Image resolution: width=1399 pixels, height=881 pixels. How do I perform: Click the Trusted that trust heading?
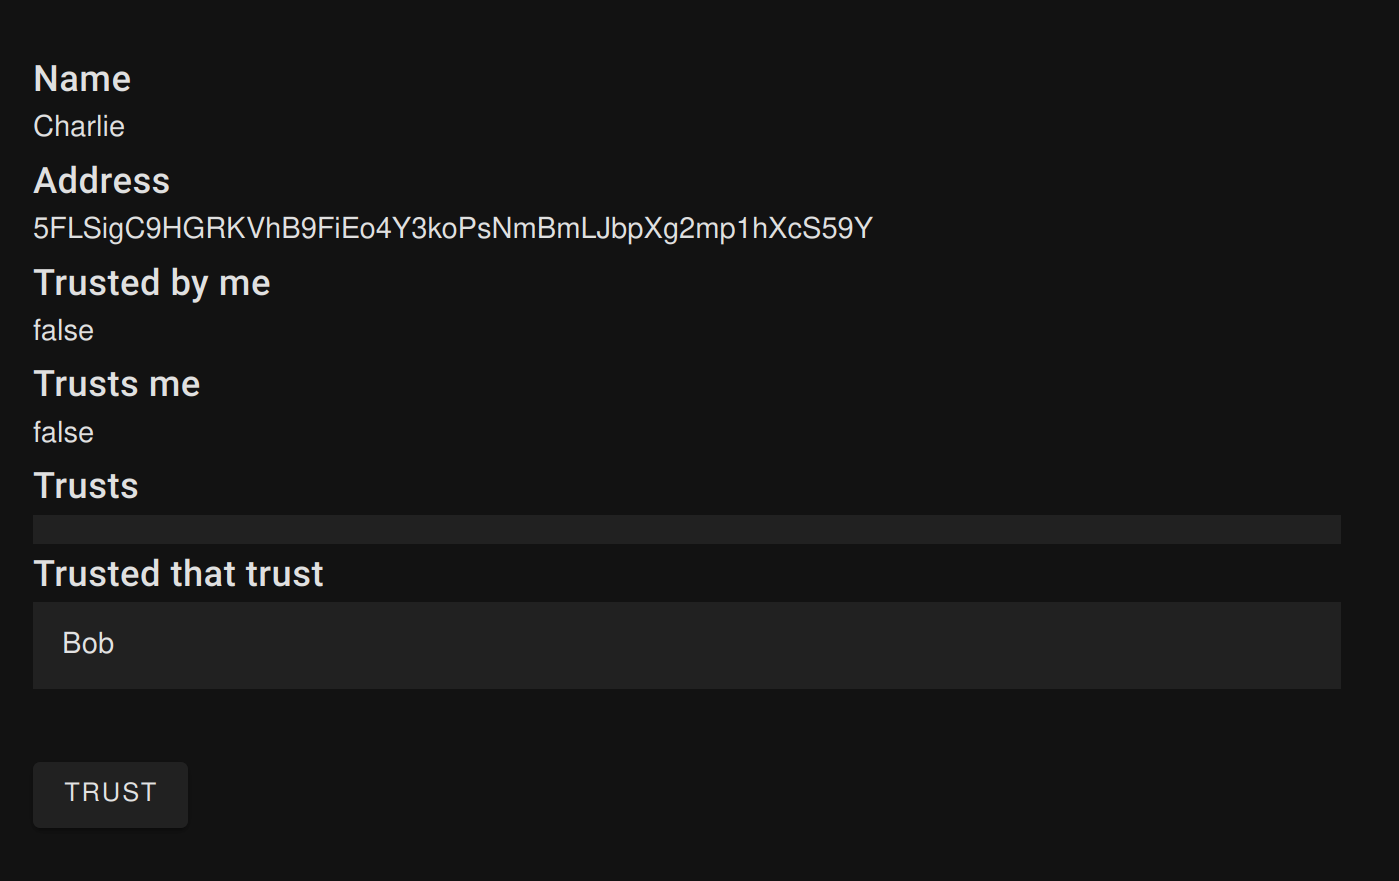pos(179,574)
